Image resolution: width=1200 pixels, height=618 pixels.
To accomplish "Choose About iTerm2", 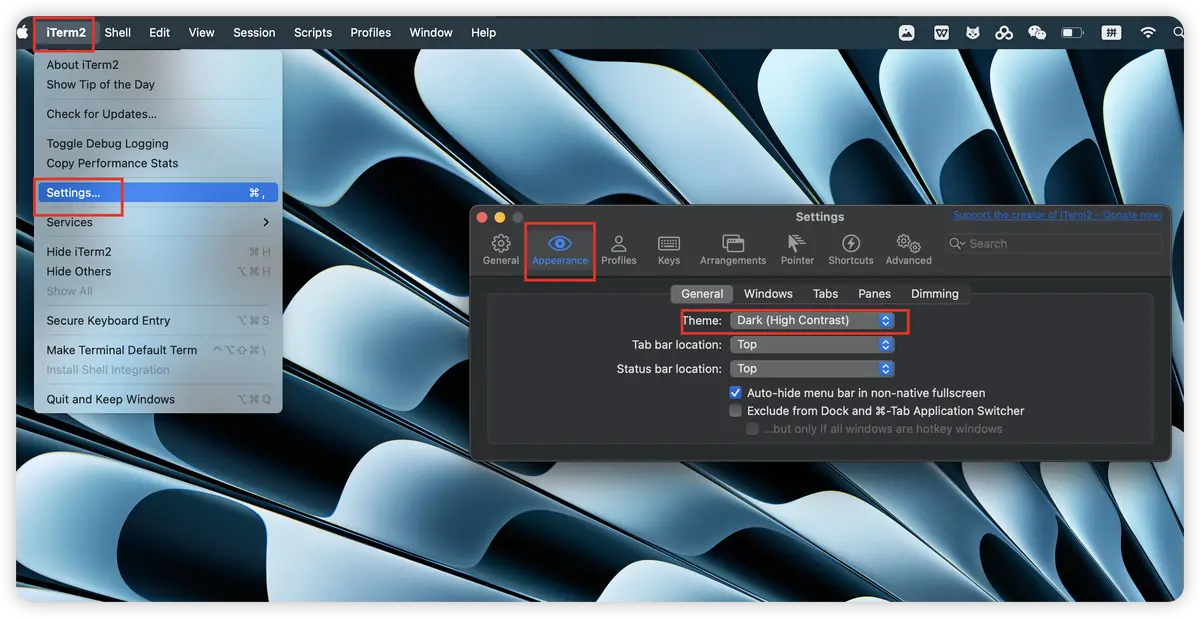I will point(157,65).
